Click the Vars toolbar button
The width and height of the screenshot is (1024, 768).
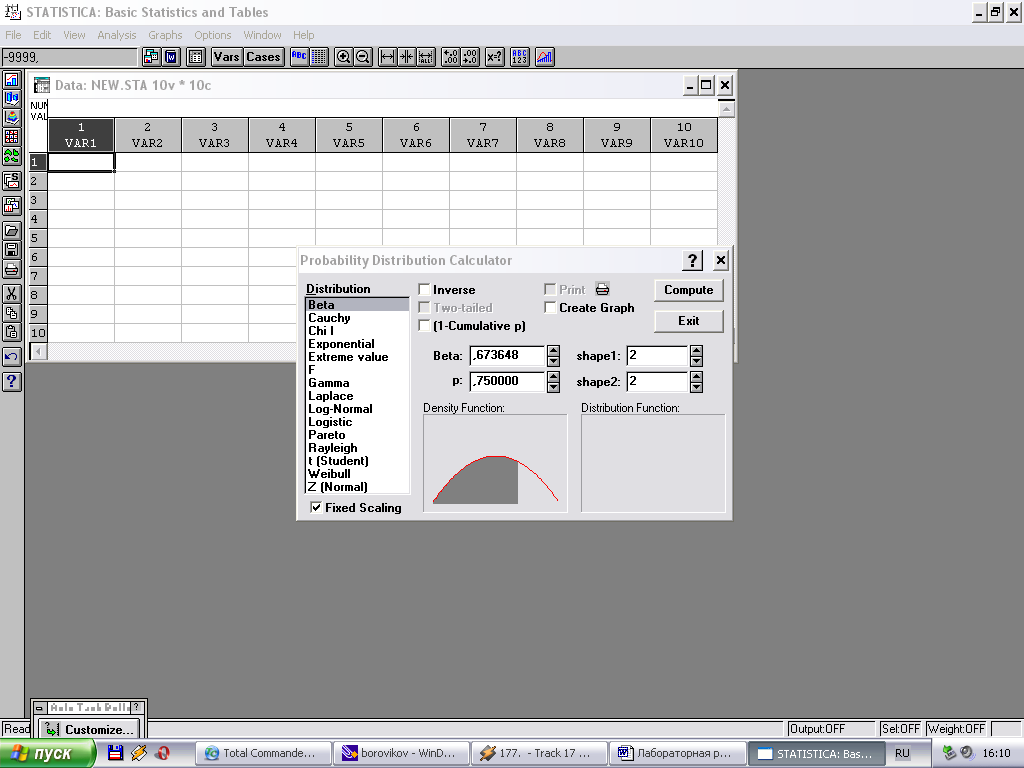(227, 57)
